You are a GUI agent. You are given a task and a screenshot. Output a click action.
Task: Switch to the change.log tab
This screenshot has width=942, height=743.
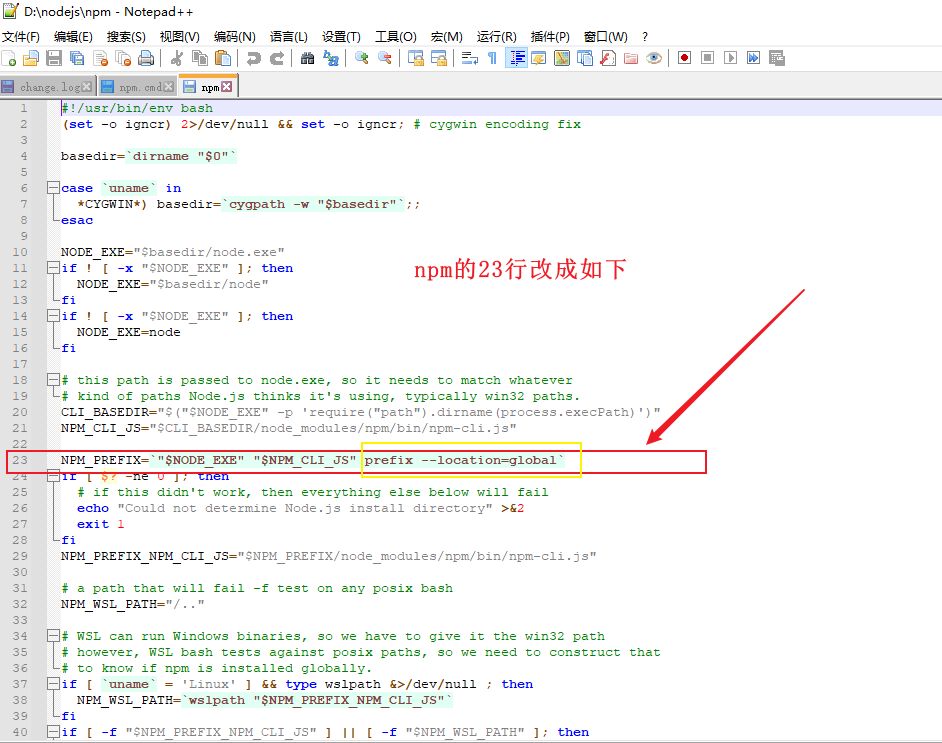pos(49,87)
